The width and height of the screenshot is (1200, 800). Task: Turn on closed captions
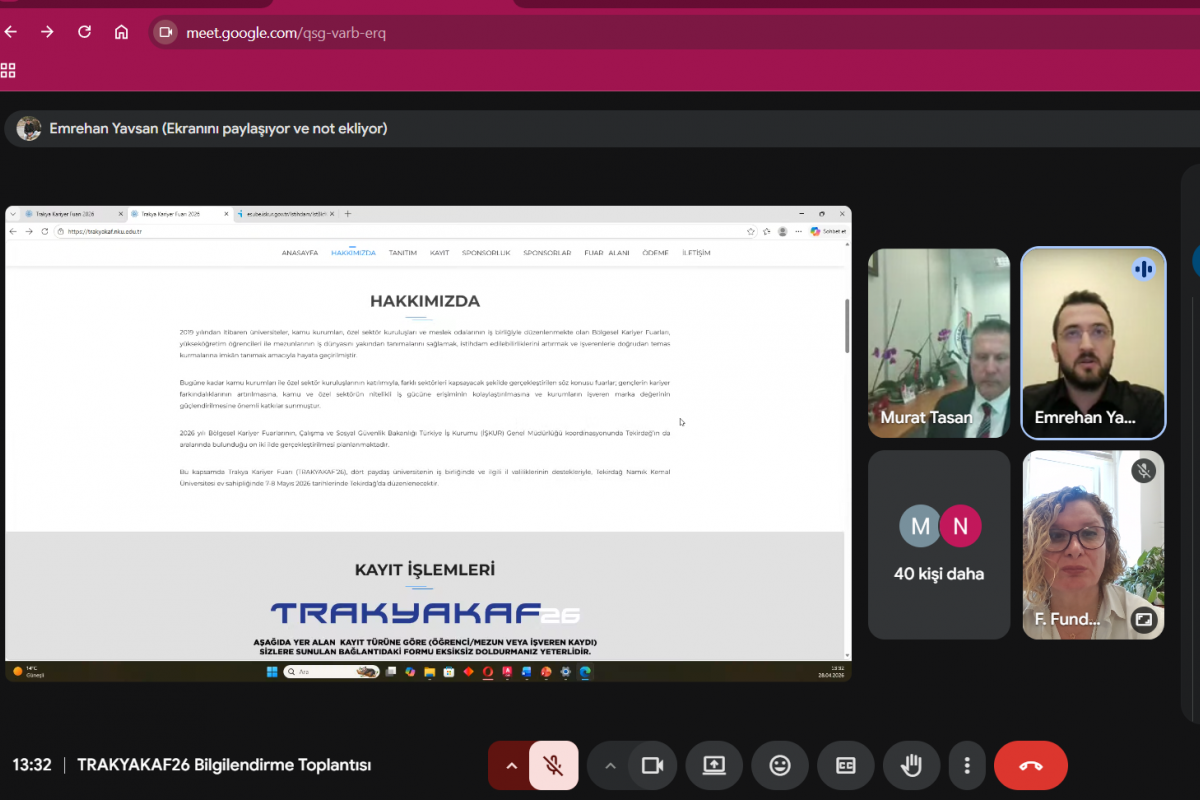845,766
